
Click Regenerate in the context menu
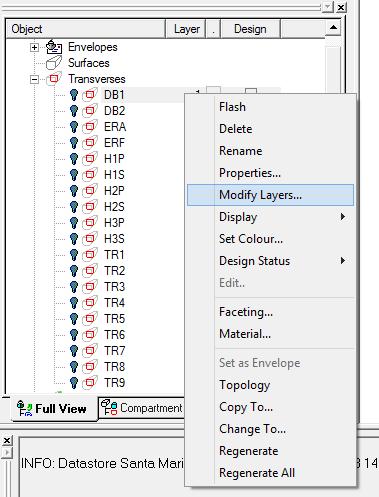[270, 451]
